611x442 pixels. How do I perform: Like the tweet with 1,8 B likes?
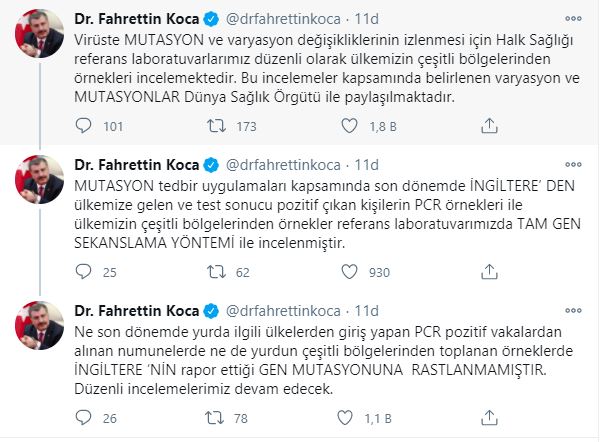click(x=349, y=126)
